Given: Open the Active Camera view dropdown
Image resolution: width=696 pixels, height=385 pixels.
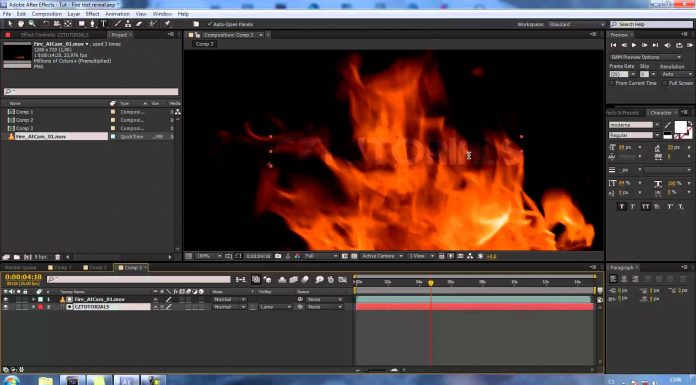Looking at the screenshot, I should tap(382, 256).
